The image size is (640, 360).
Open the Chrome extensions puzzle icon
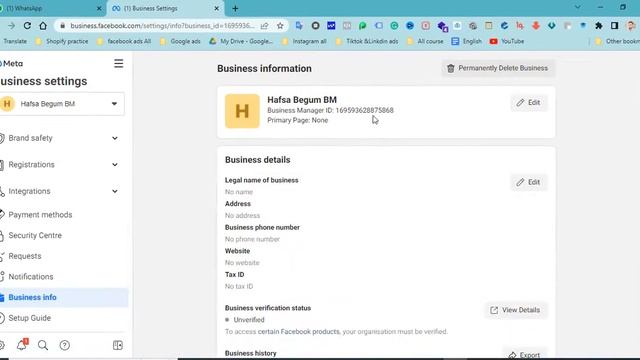598,26
